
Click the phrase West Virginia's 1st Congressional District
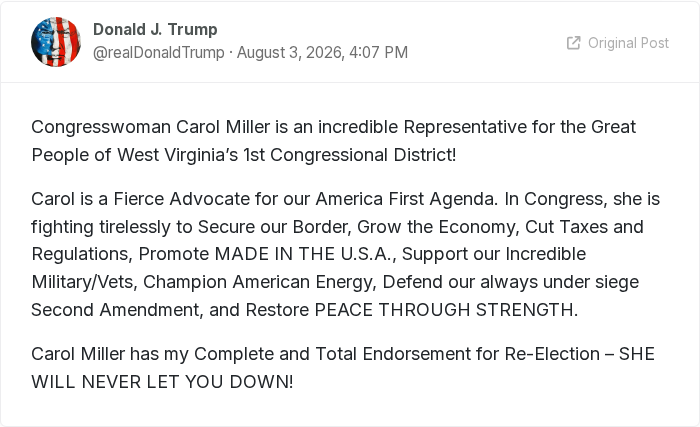[284, 155]
